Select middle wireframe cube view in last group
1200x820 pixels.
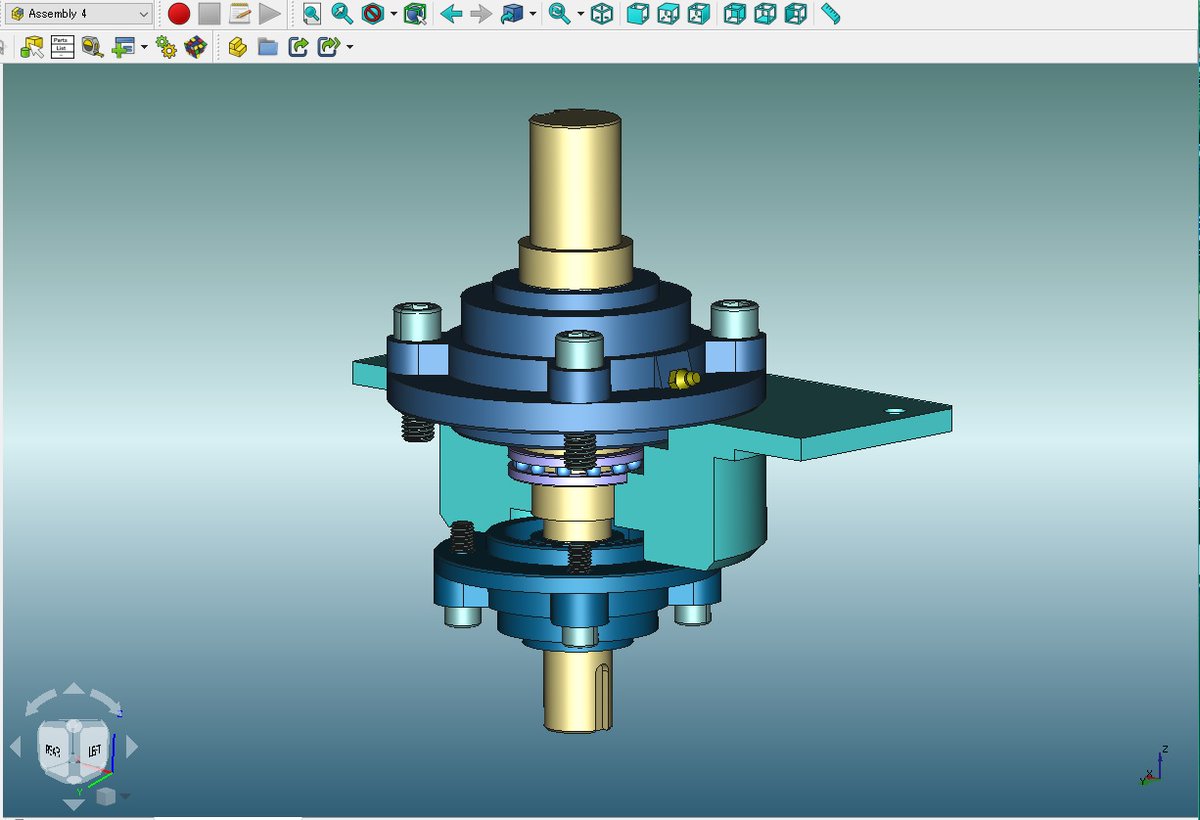(765, 14)
